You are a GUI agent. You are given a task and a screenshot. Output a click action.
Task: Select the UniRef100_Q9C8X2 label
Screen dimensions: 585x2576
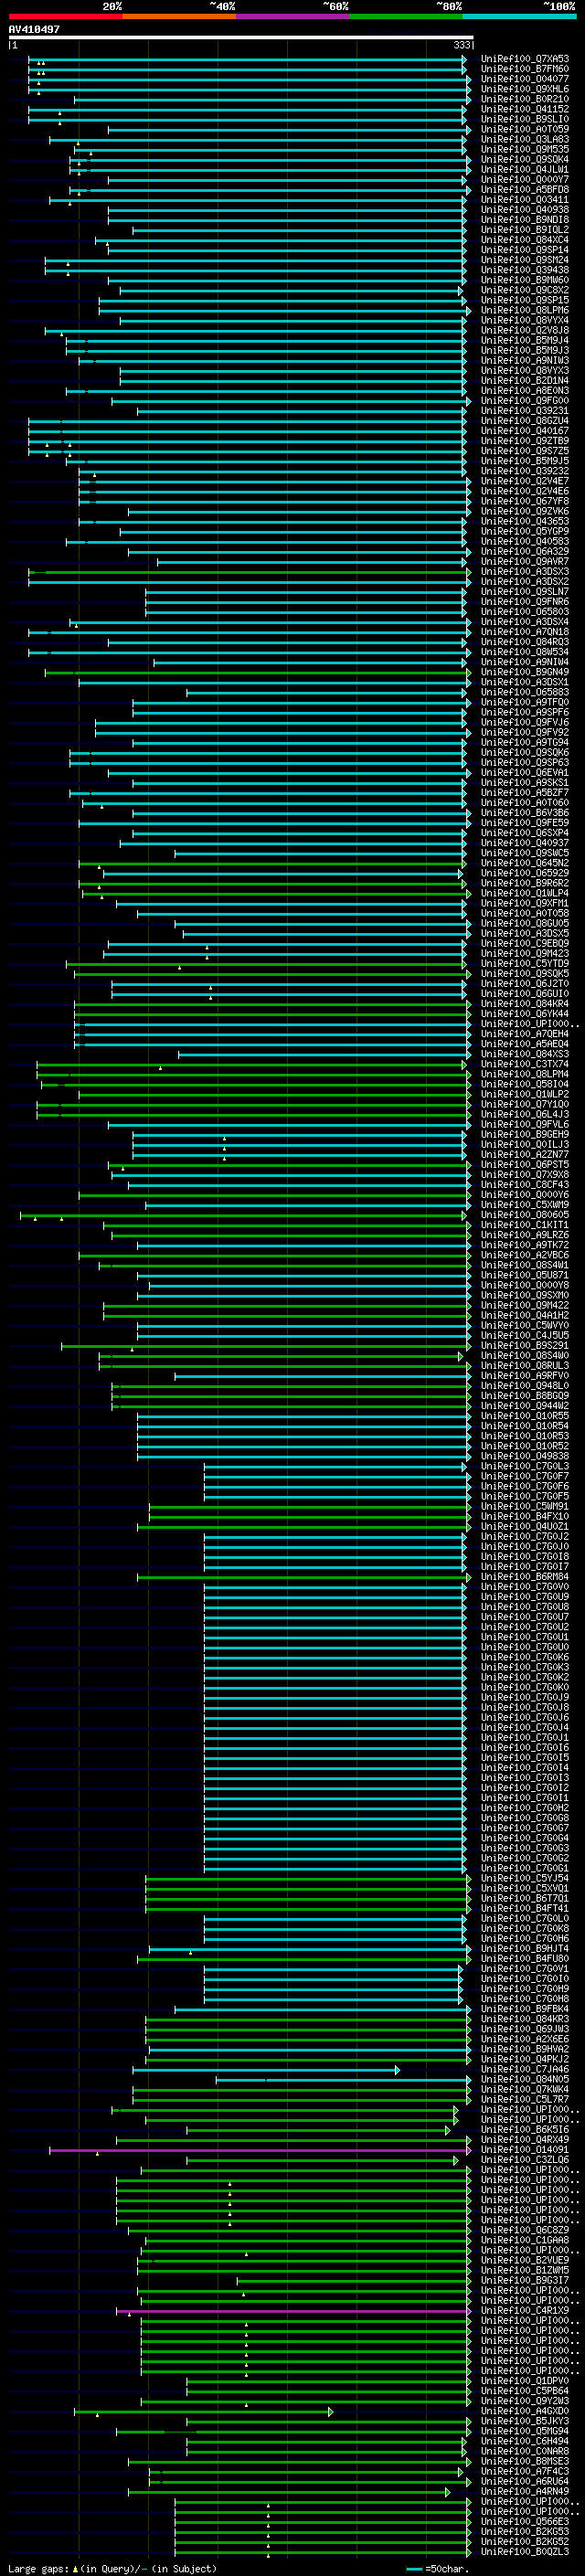(525, 290)
